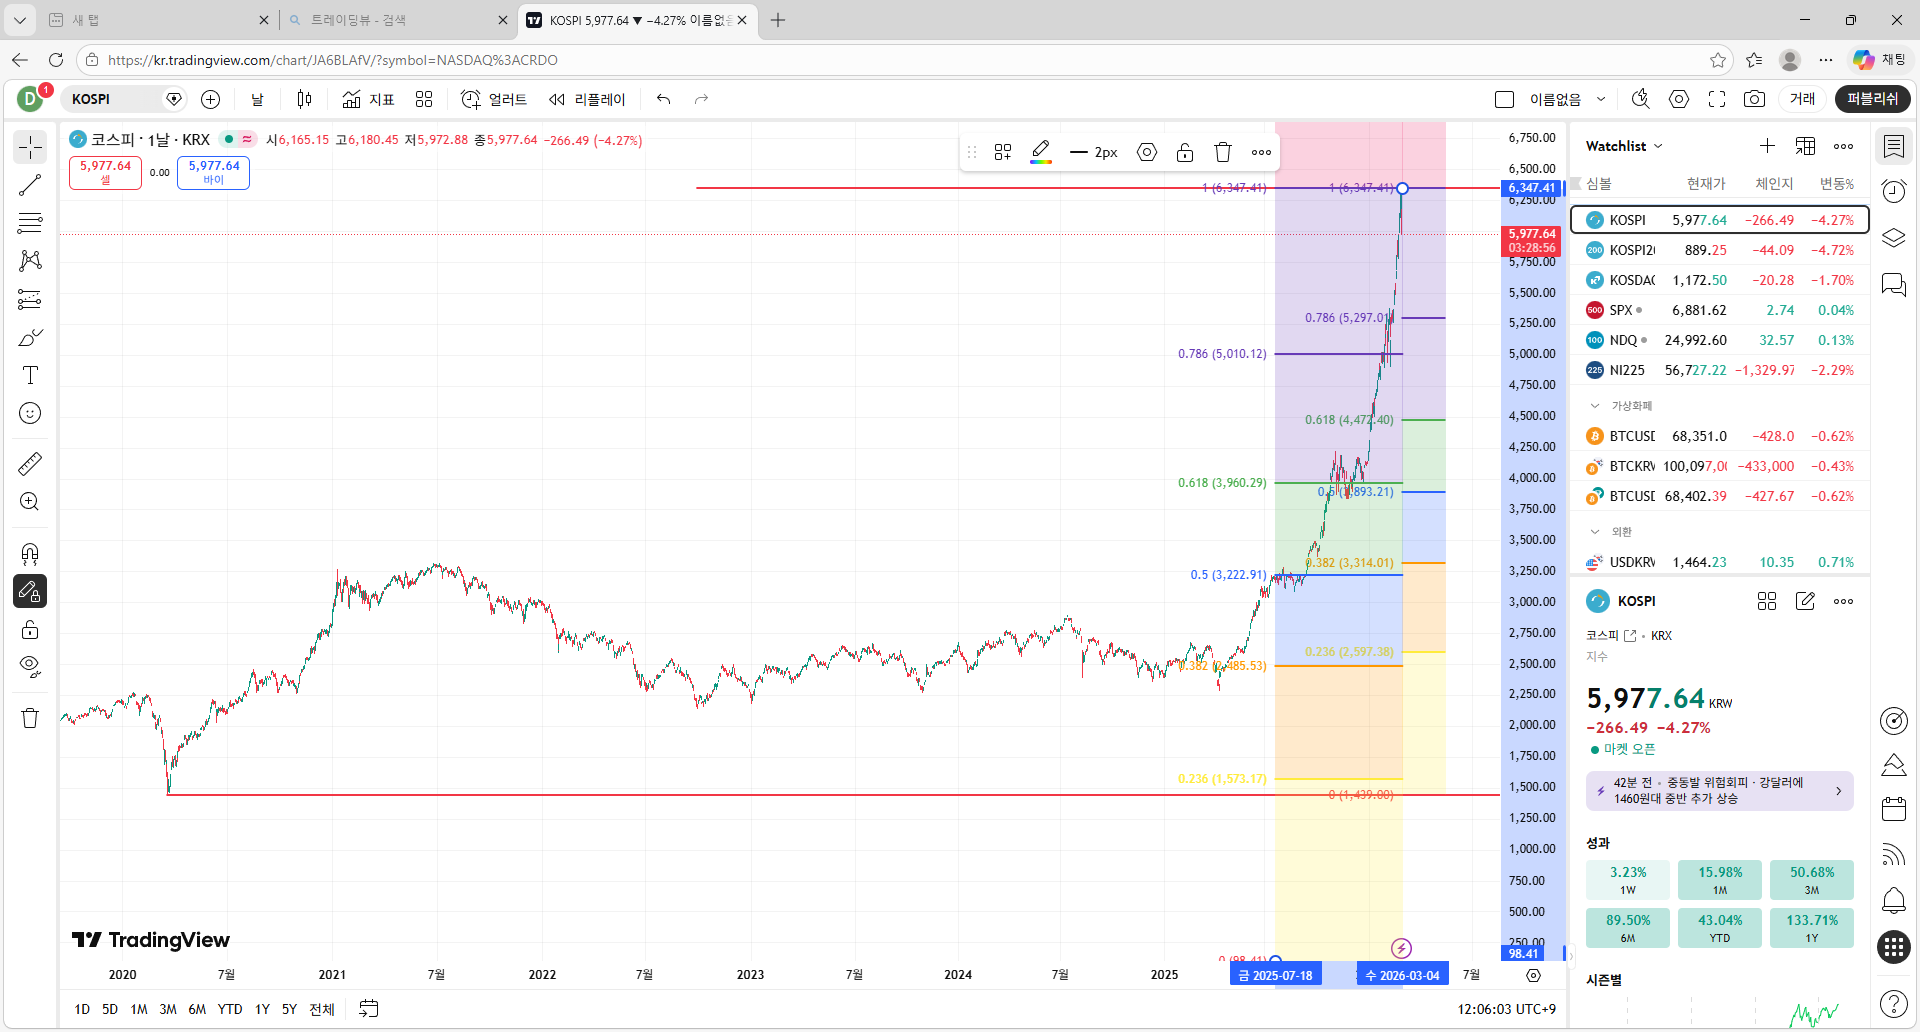Toggle hide all drawings eye icon
Screen dimensions: 1920x1032
coord(30,667)
